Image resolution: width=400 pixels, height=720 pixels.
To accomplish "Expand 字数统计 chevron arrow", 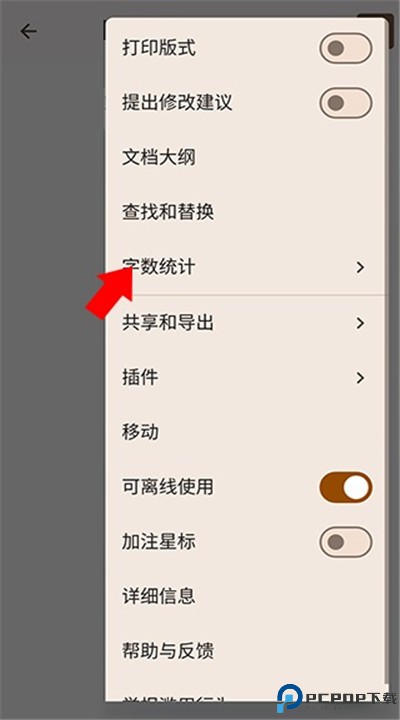I will (361, 267).
